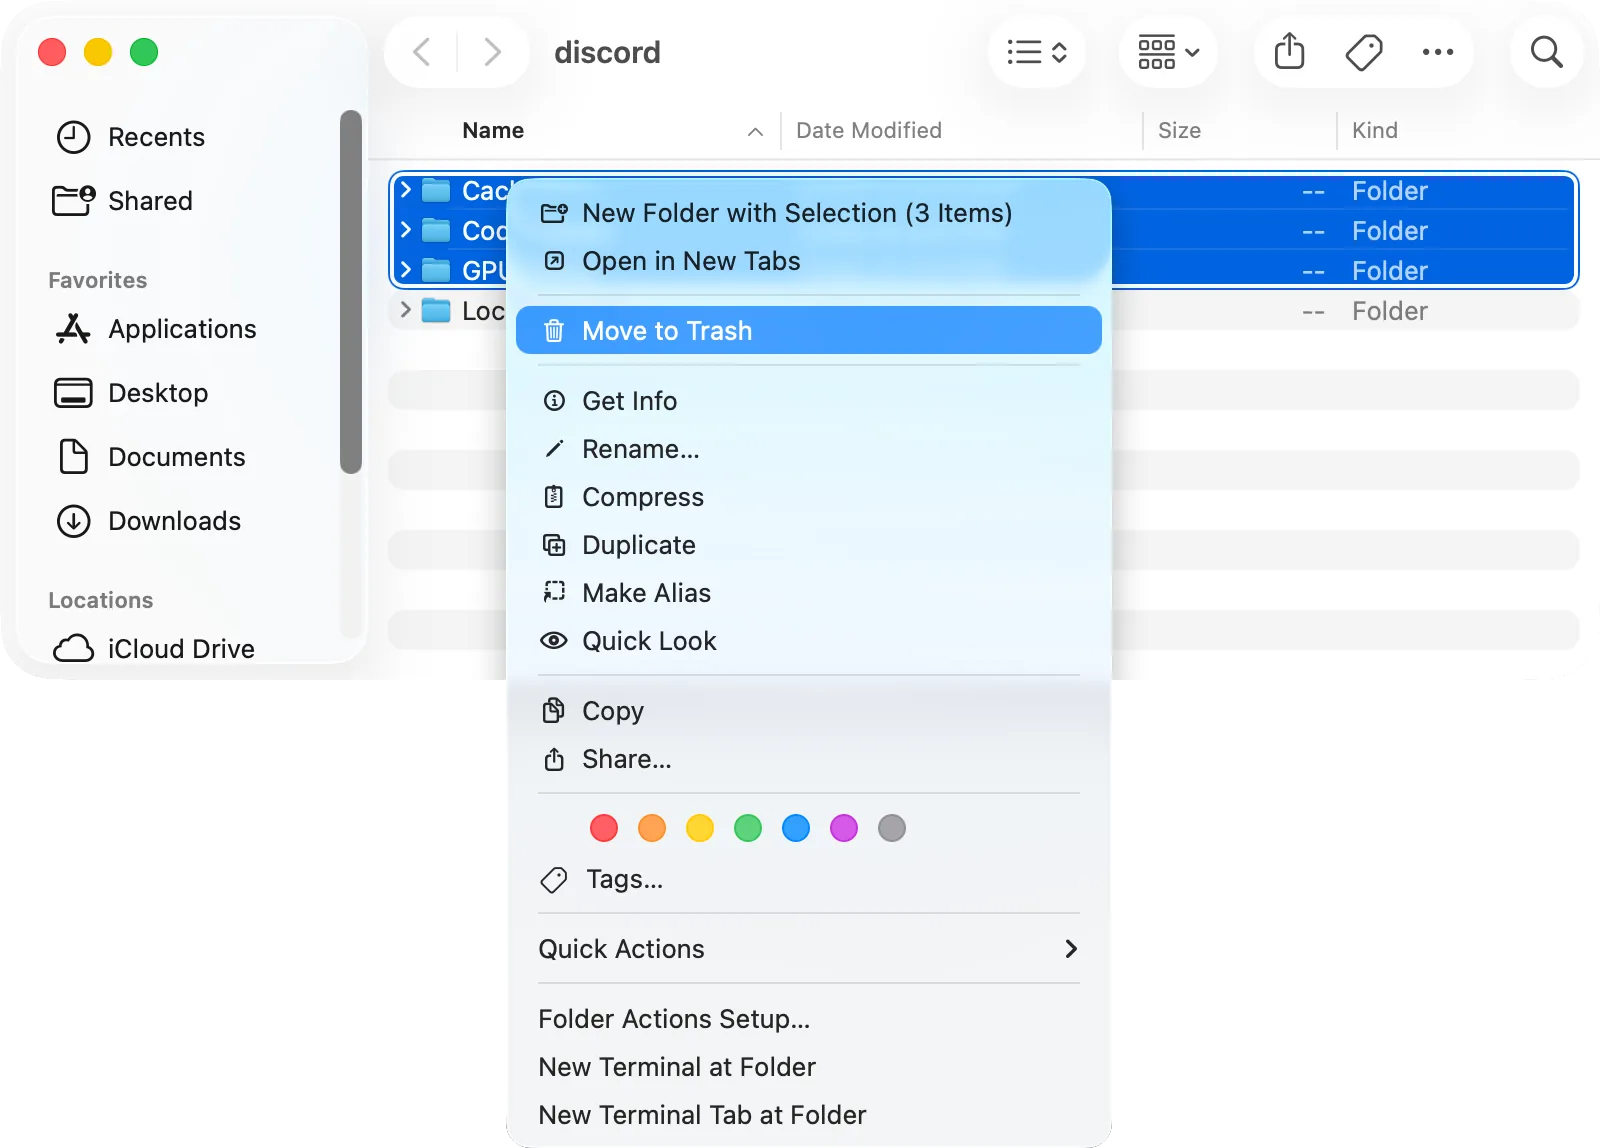
Task: Apply the blue tag color
Action: [x=796, y=828]
